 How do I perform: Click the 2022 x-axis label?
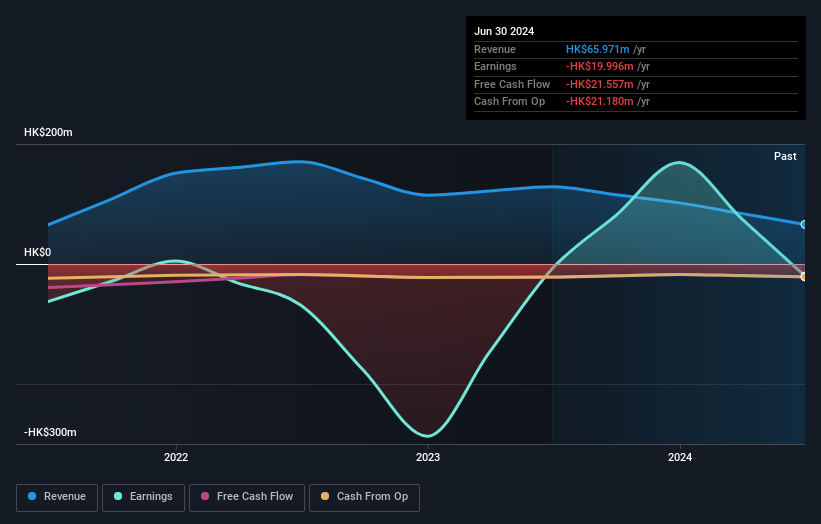176,457
